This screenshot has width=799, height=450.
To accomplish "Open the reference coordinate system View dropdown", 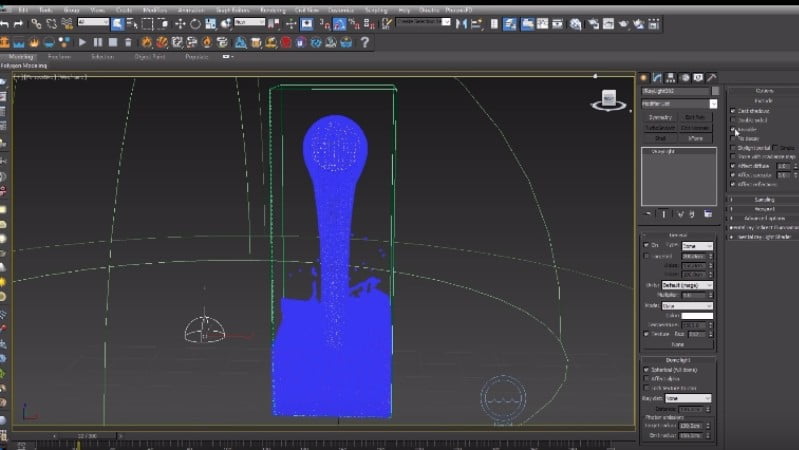I will [x=250, y=22].
